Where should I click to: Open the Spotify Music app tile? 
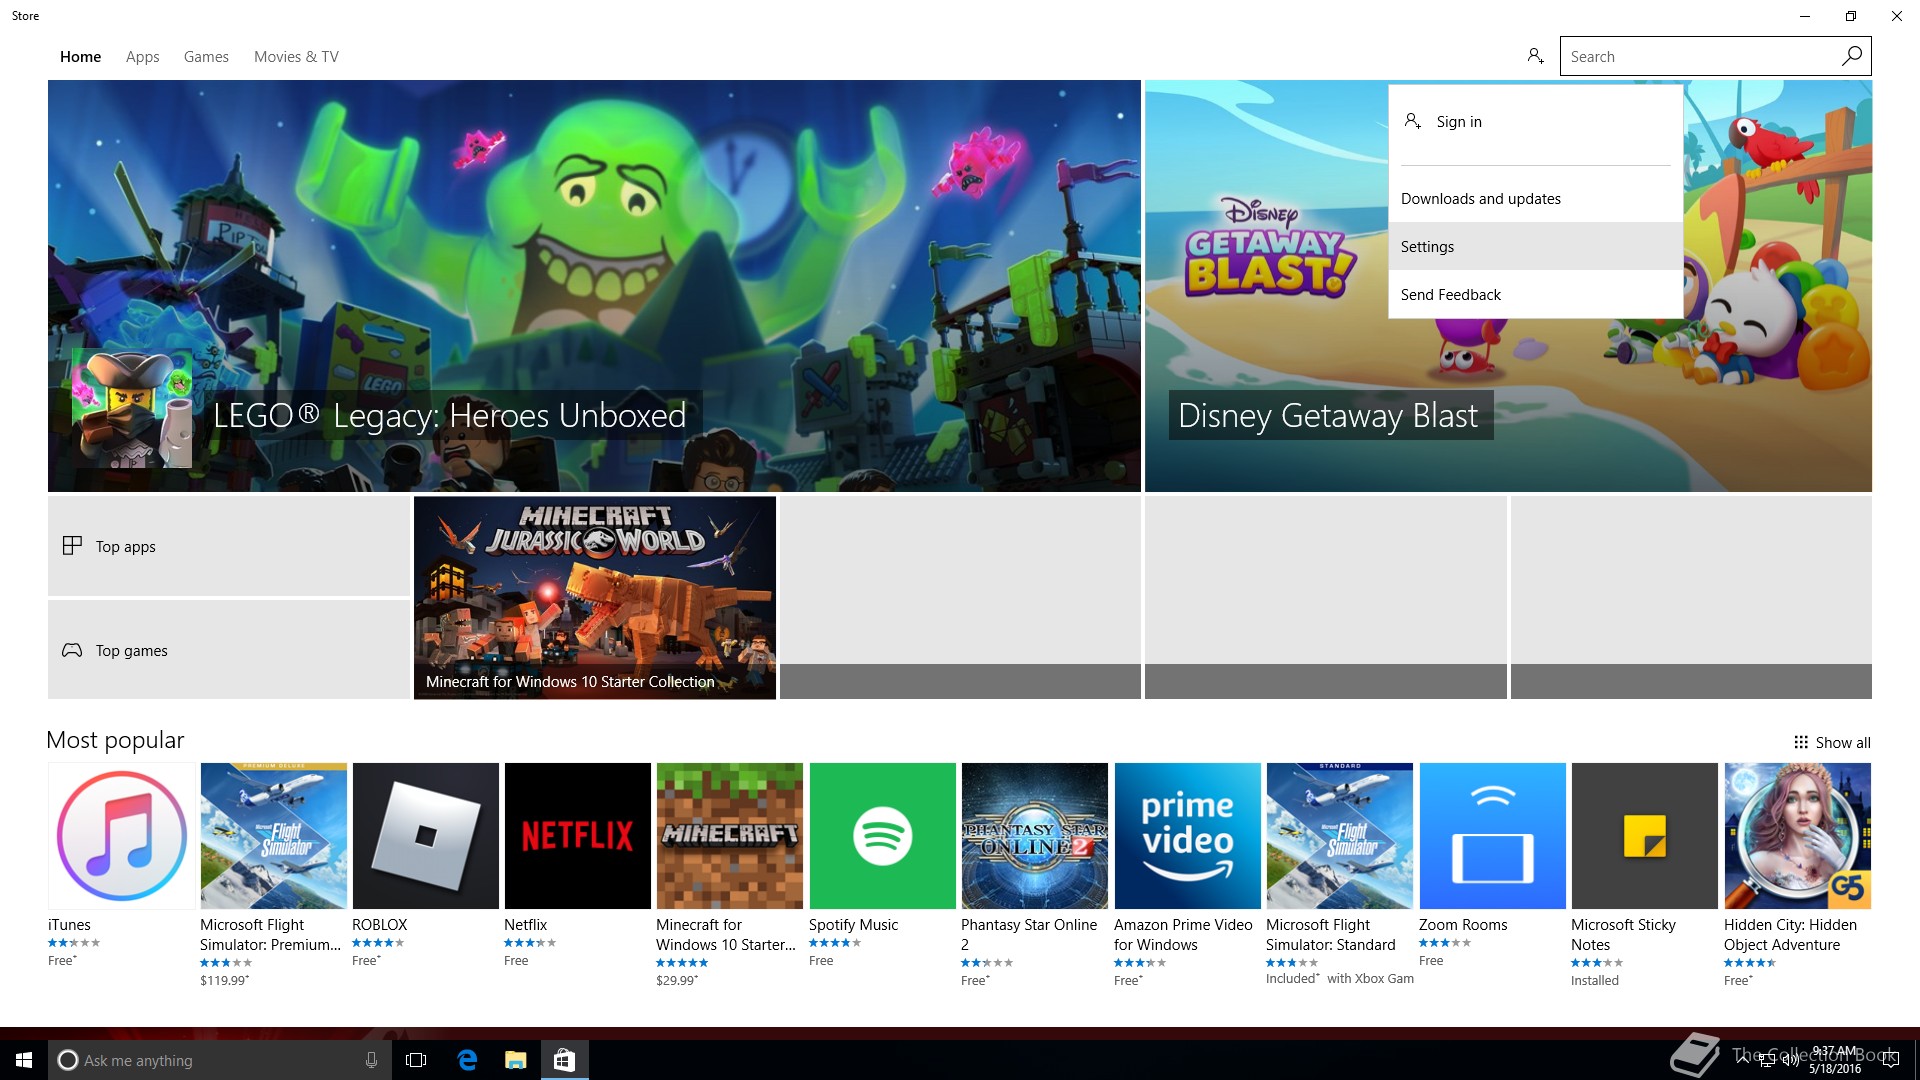(x=882, y=836)
